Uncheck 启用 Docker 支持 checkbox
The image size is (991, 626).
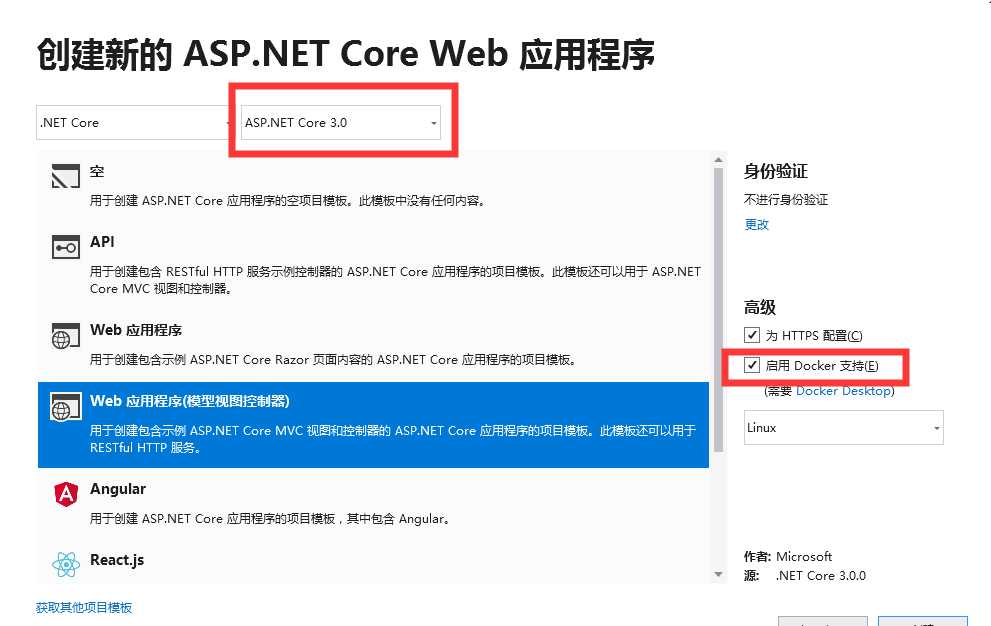[x=751, y=365]
